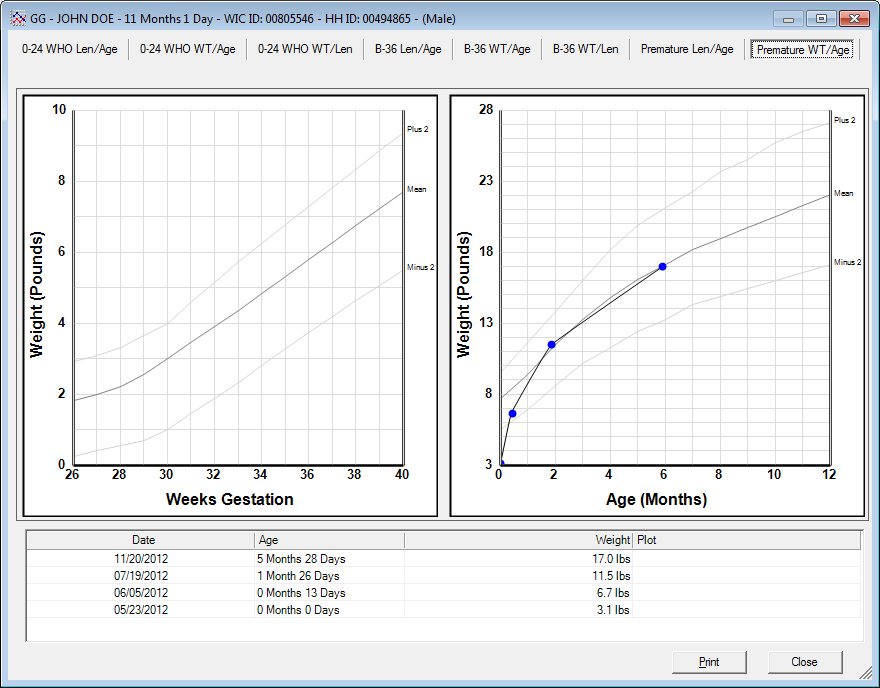Close window with the red X button

coord(854,19)
